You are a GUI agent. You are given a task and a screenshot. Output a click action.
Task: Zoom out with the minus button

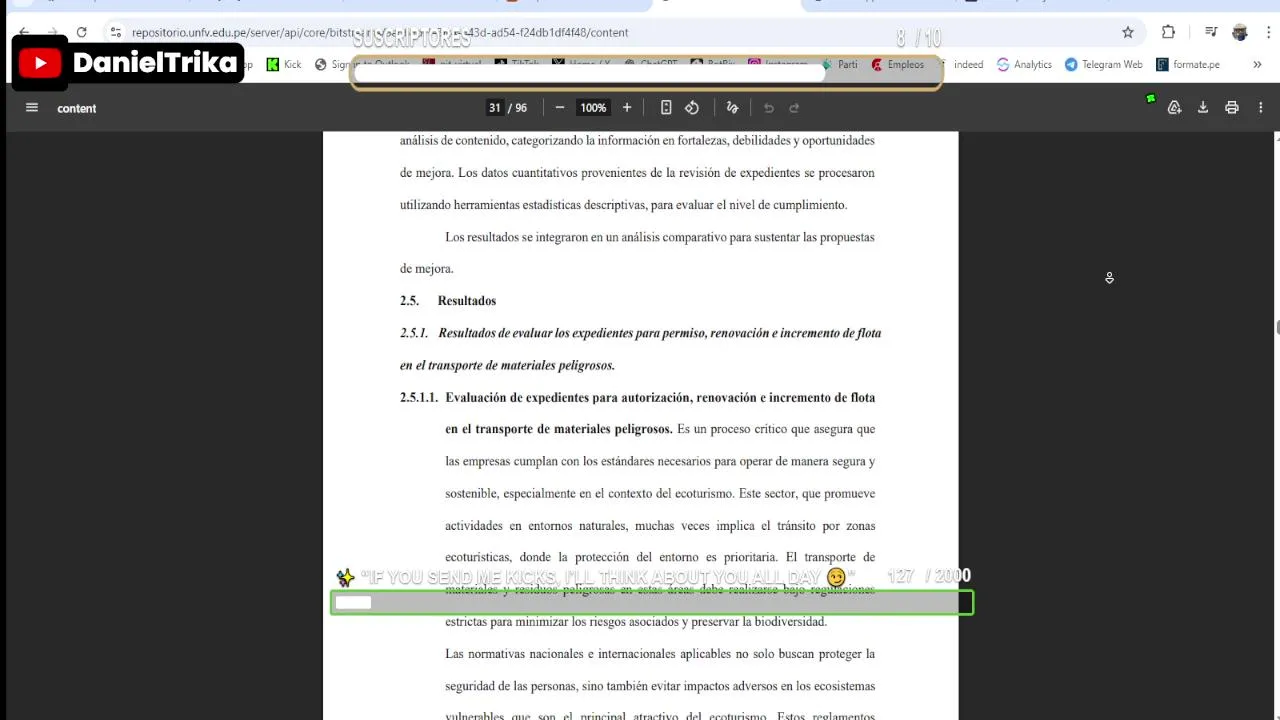coord(560,108)
